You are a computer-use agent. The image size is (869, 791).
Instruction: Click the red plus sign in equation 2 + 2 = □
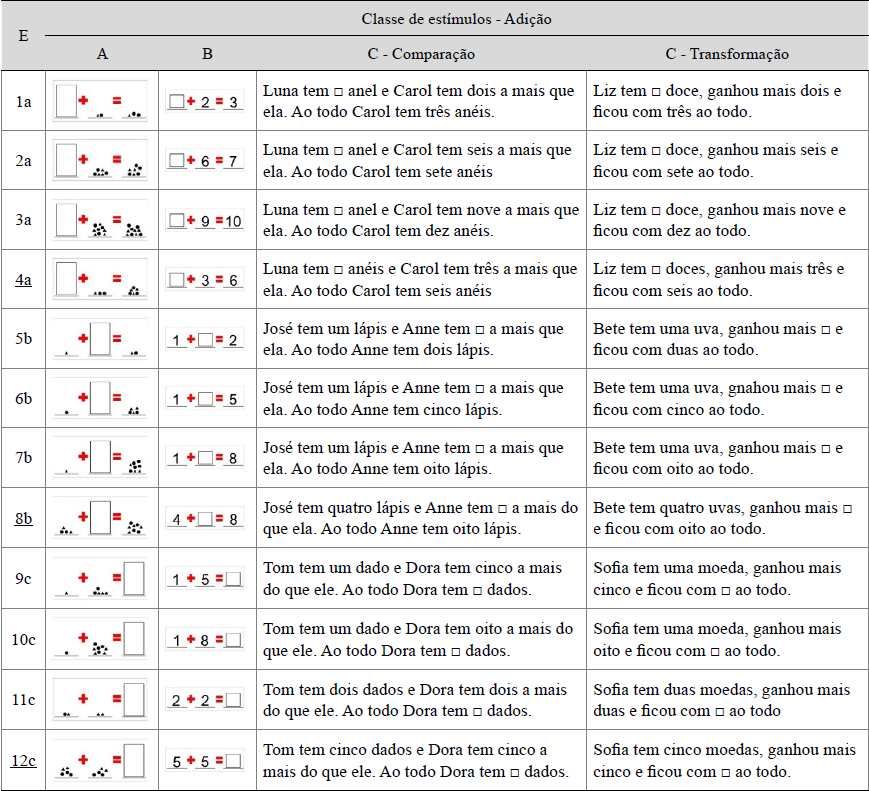pos(190,699)
